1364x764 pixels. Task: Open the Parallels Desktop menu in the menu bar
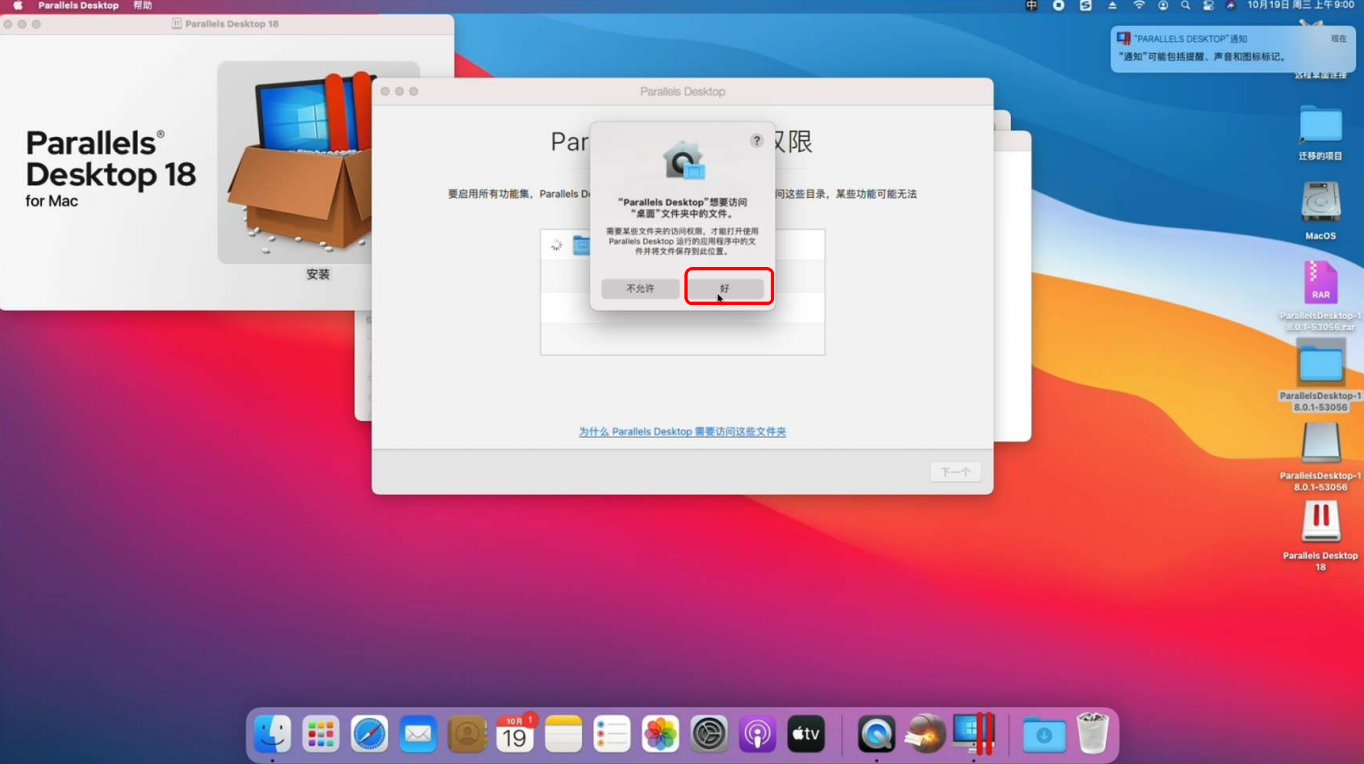(x=78, y=6)
